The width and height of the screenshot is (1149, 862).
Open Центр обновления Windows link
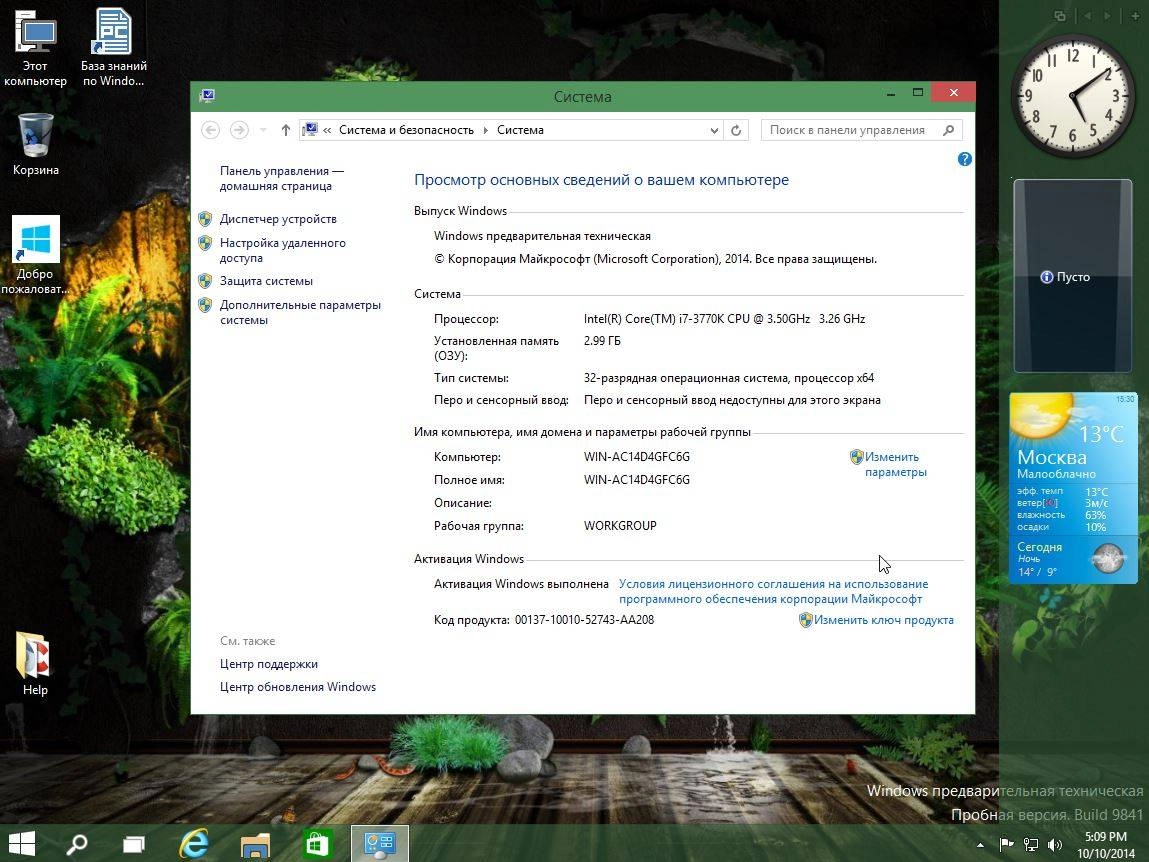pos(298,687)
